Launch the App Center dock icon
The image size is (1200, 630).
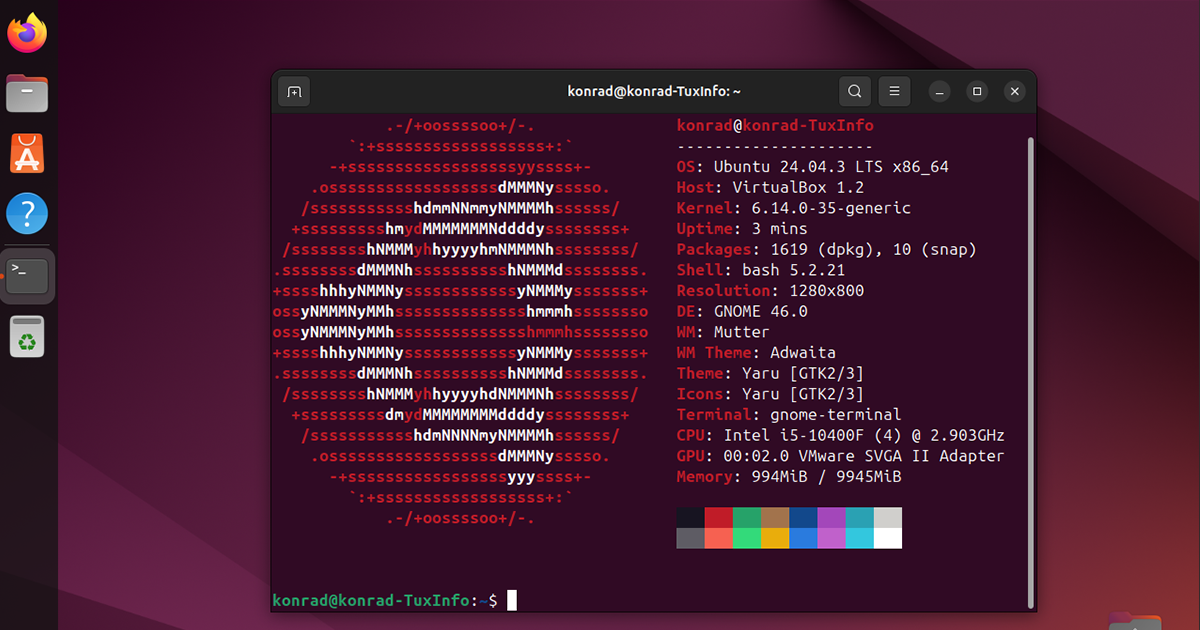pos(27,154)
